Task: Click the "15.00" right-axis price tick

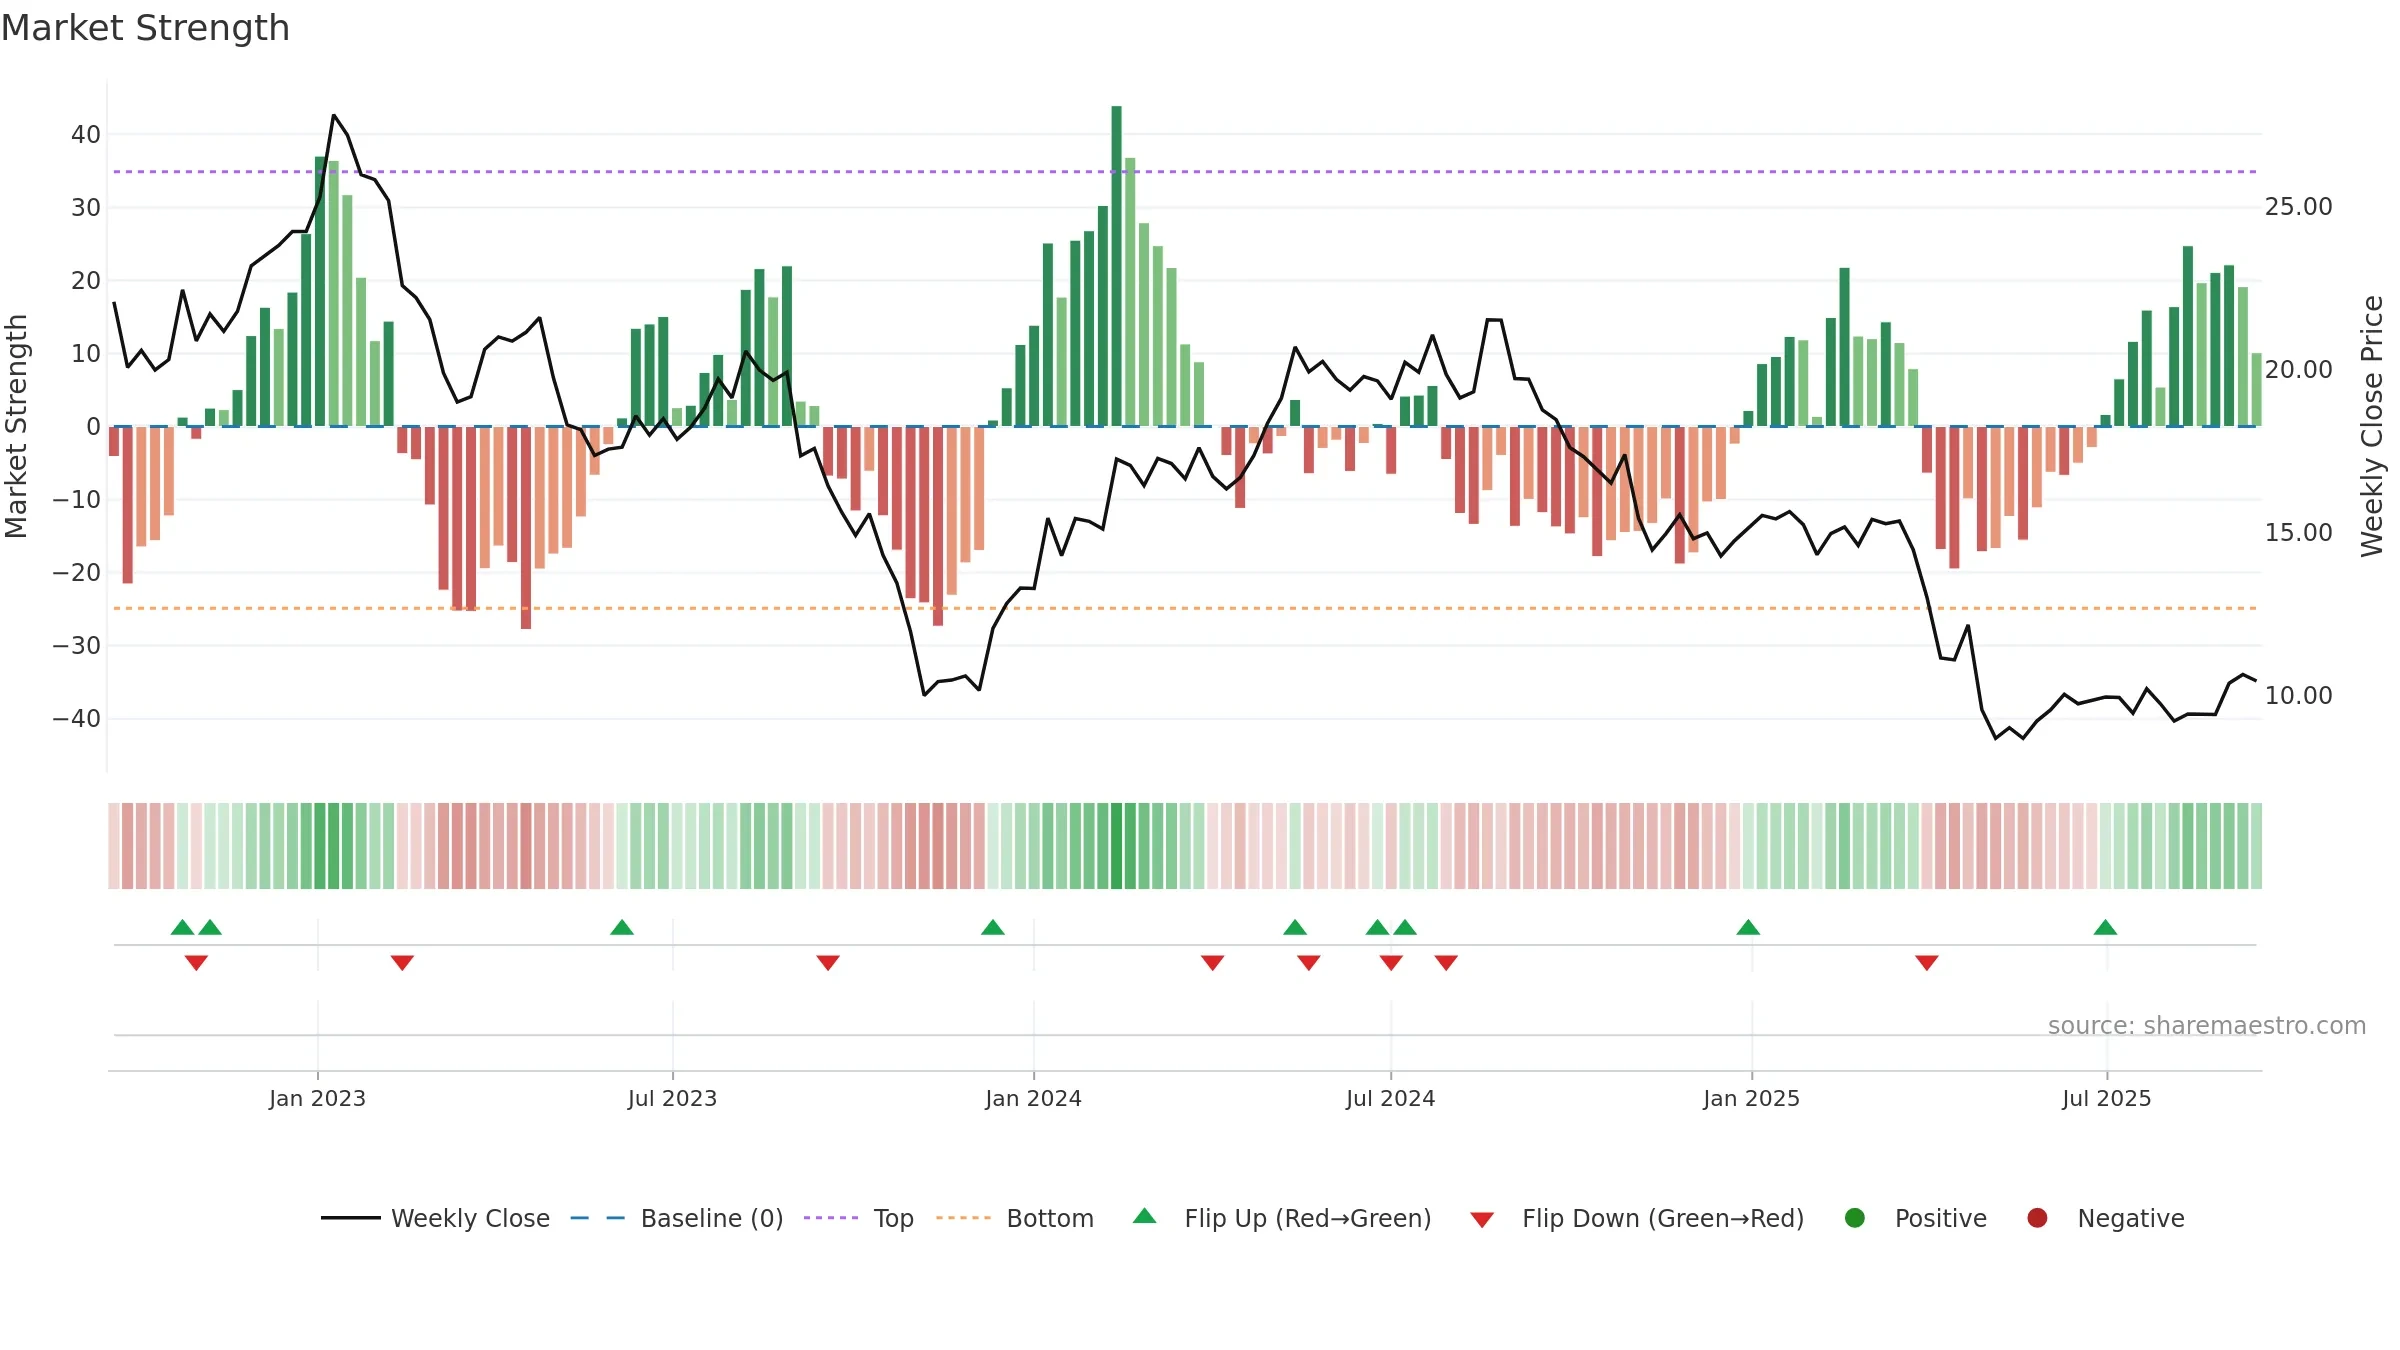Action: pos(2298,533)
